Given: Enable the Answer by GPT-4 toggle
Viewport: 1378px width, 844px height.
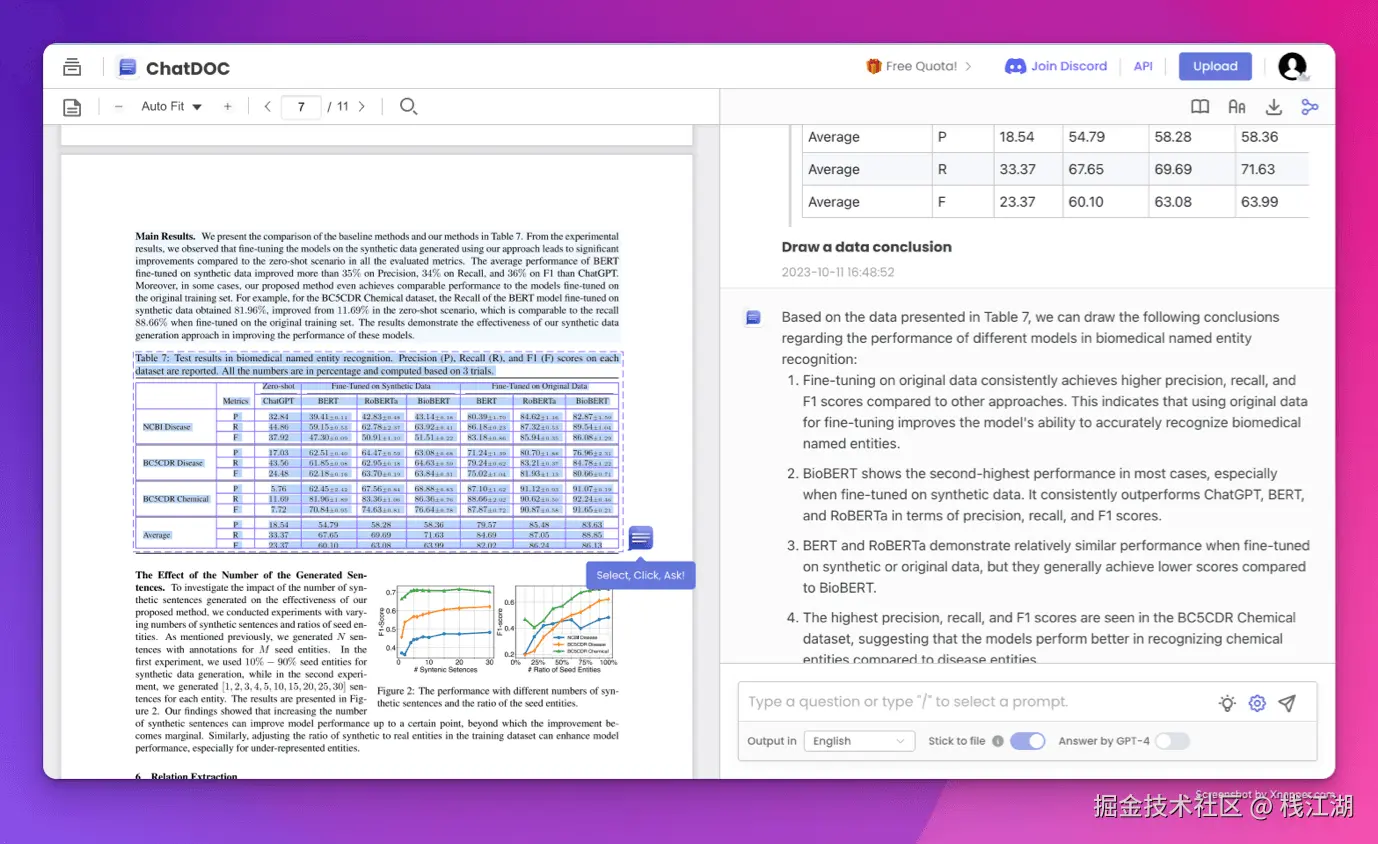Looking at the screenshot, I should (x=1173, y=741).
